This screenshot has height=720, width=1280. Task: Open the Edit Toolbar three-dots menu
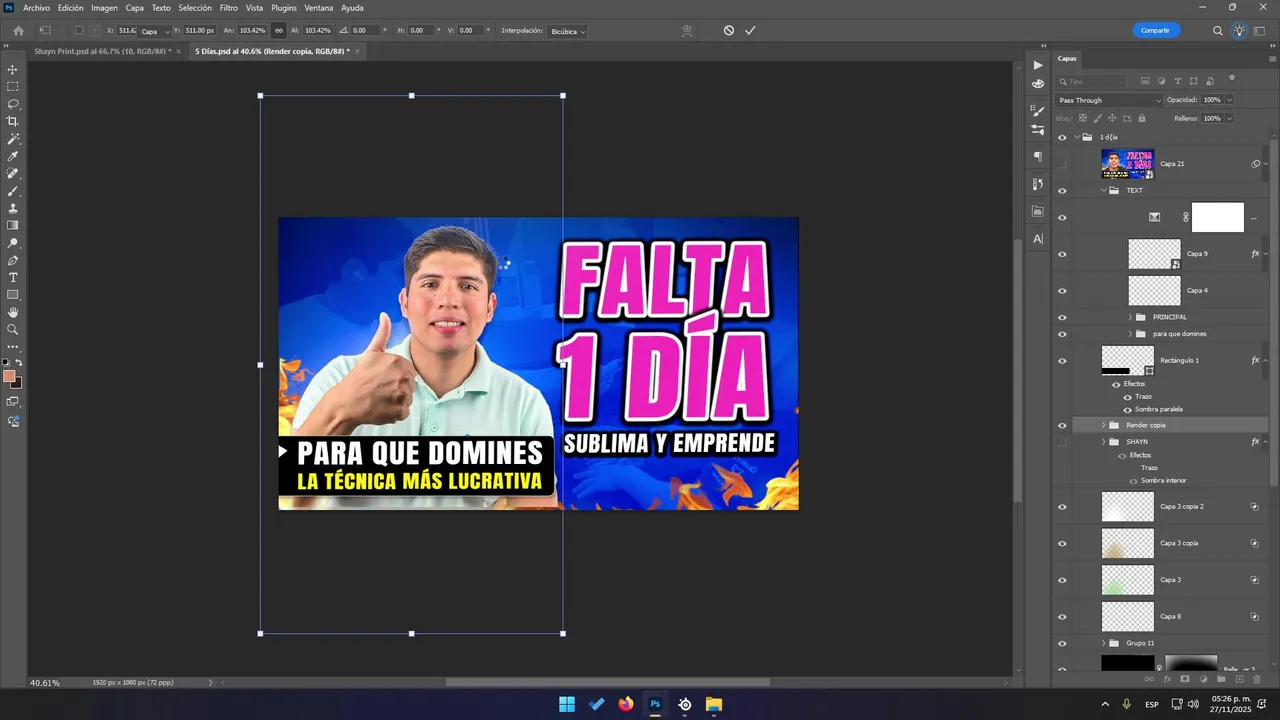click(x=13, y=346)
